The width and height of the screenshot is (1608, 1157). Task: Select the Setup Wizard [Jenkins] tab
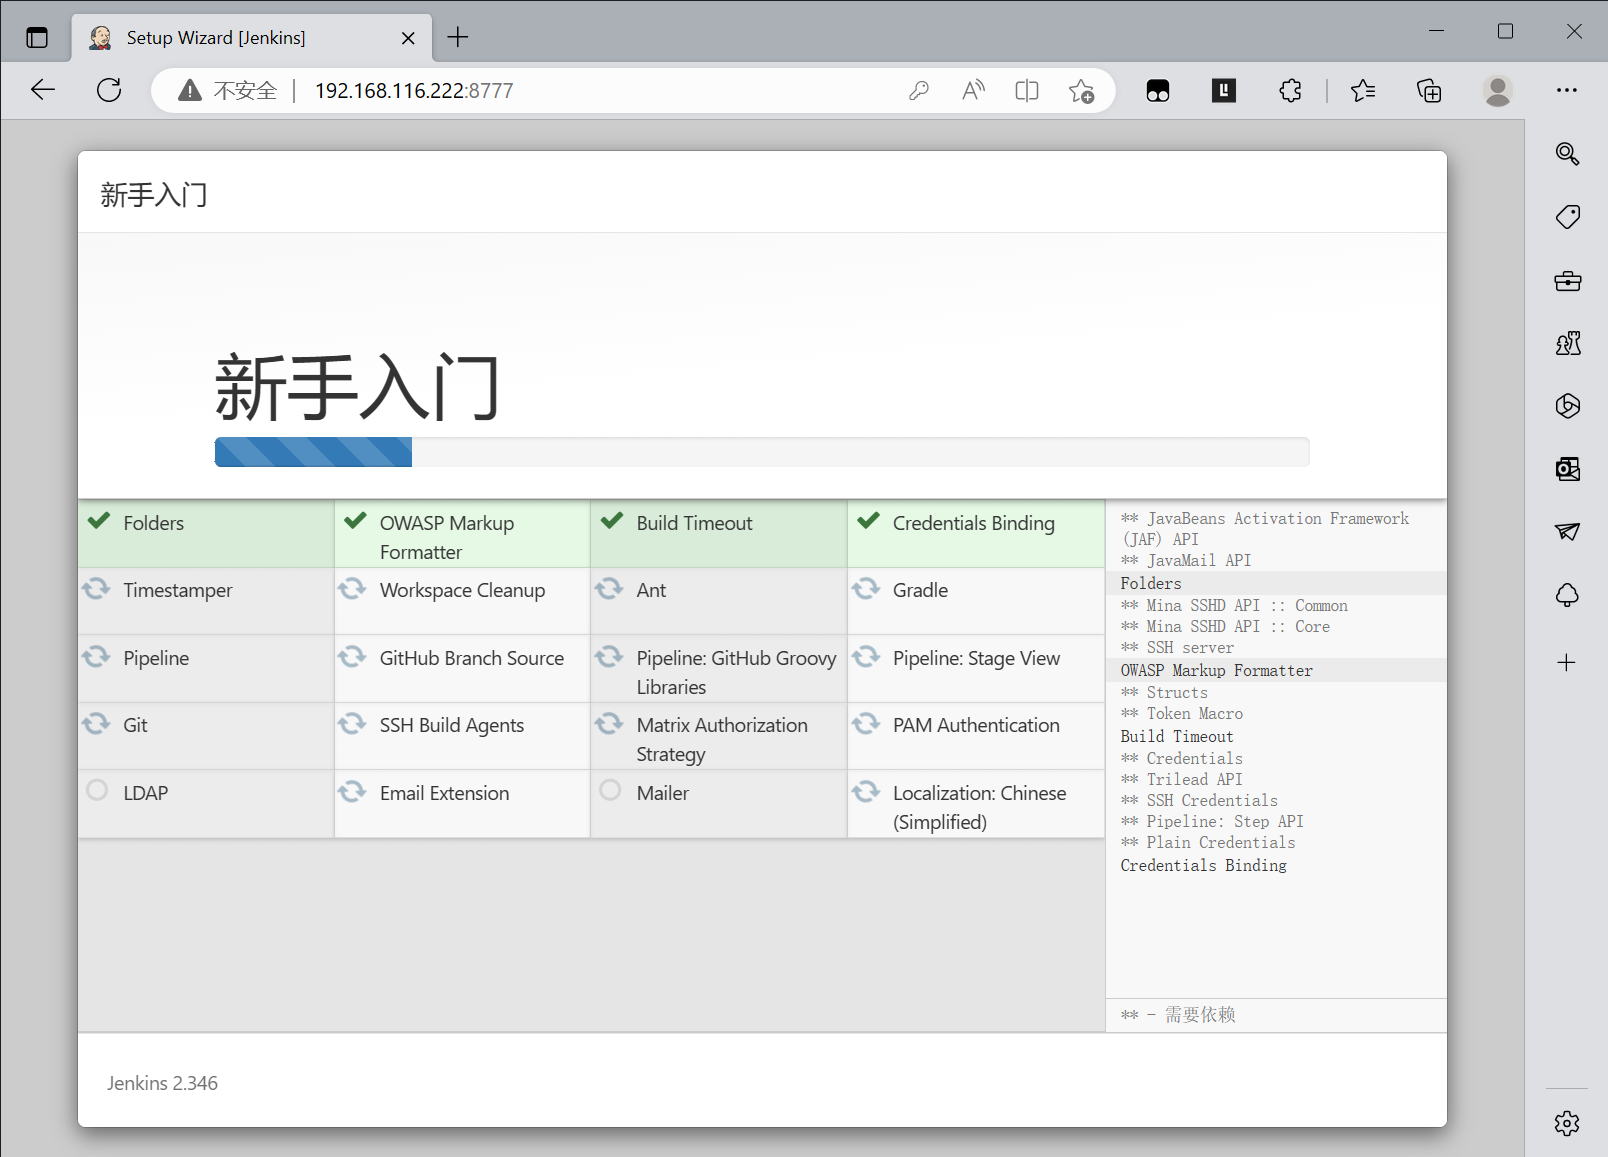[x=252, y=38]
